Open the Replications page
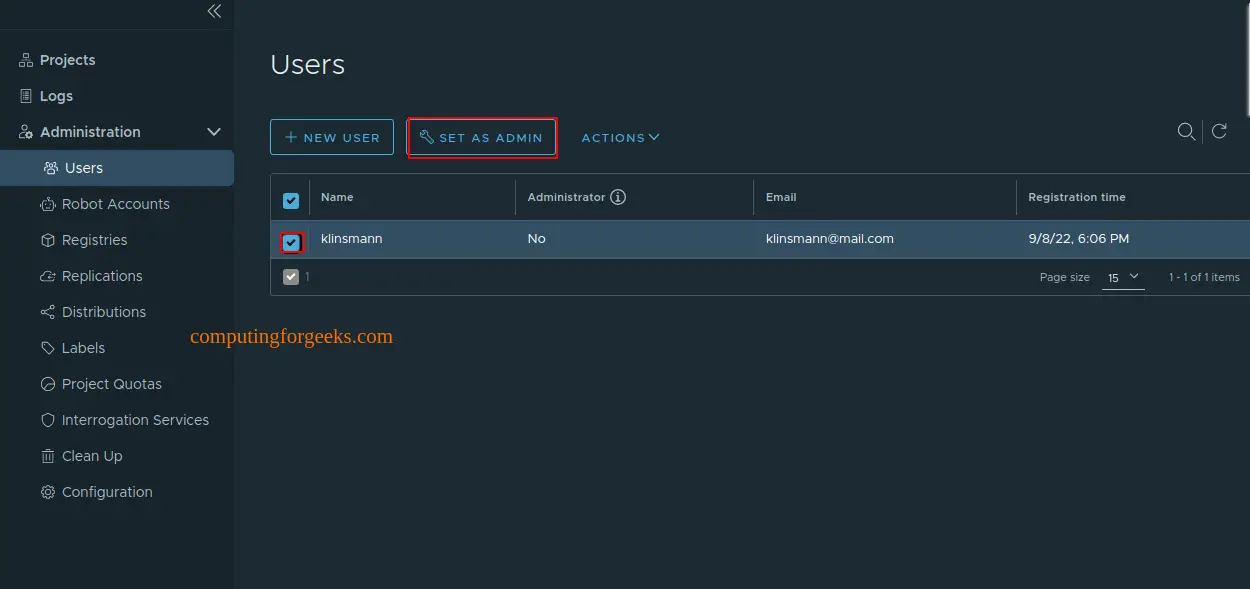Viewport: 1250px width, 589px height. tap(100, 276)
